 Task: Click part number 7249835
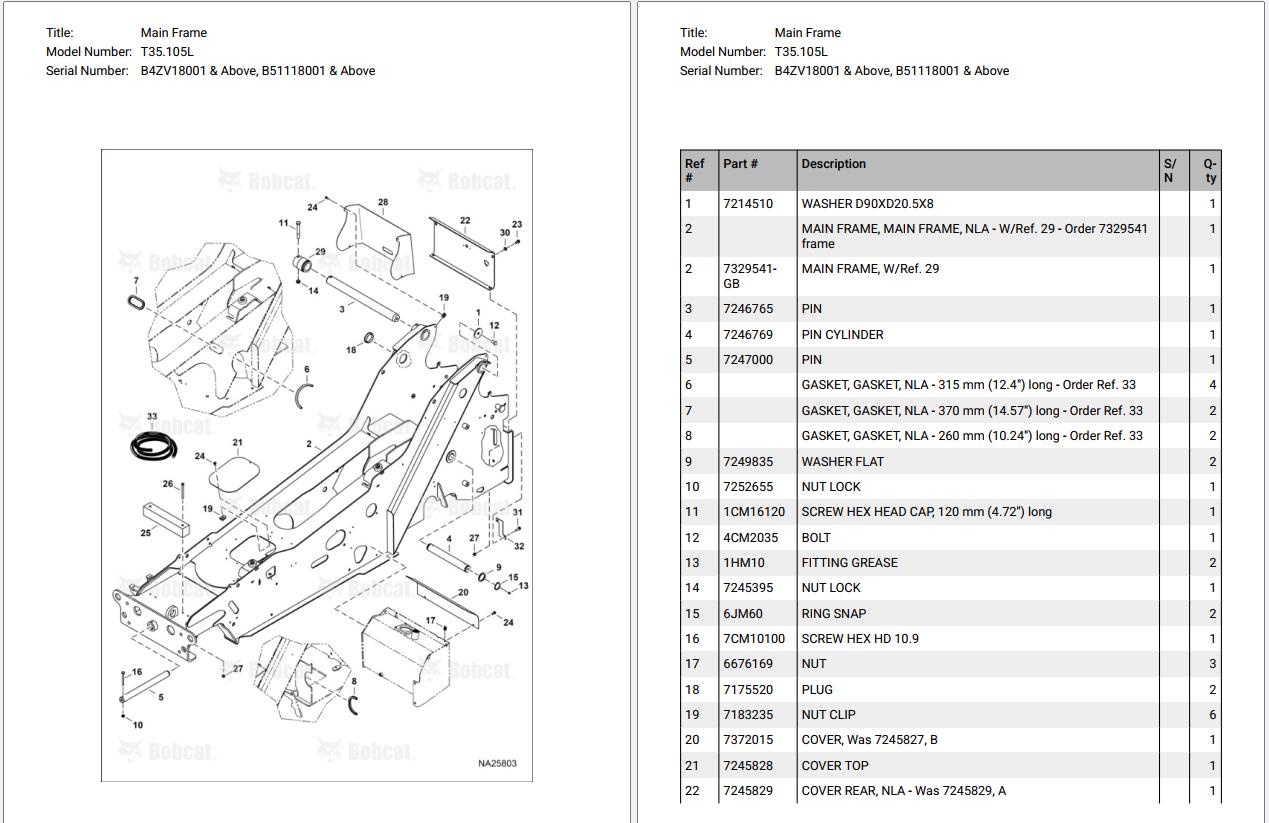(747, 462)
